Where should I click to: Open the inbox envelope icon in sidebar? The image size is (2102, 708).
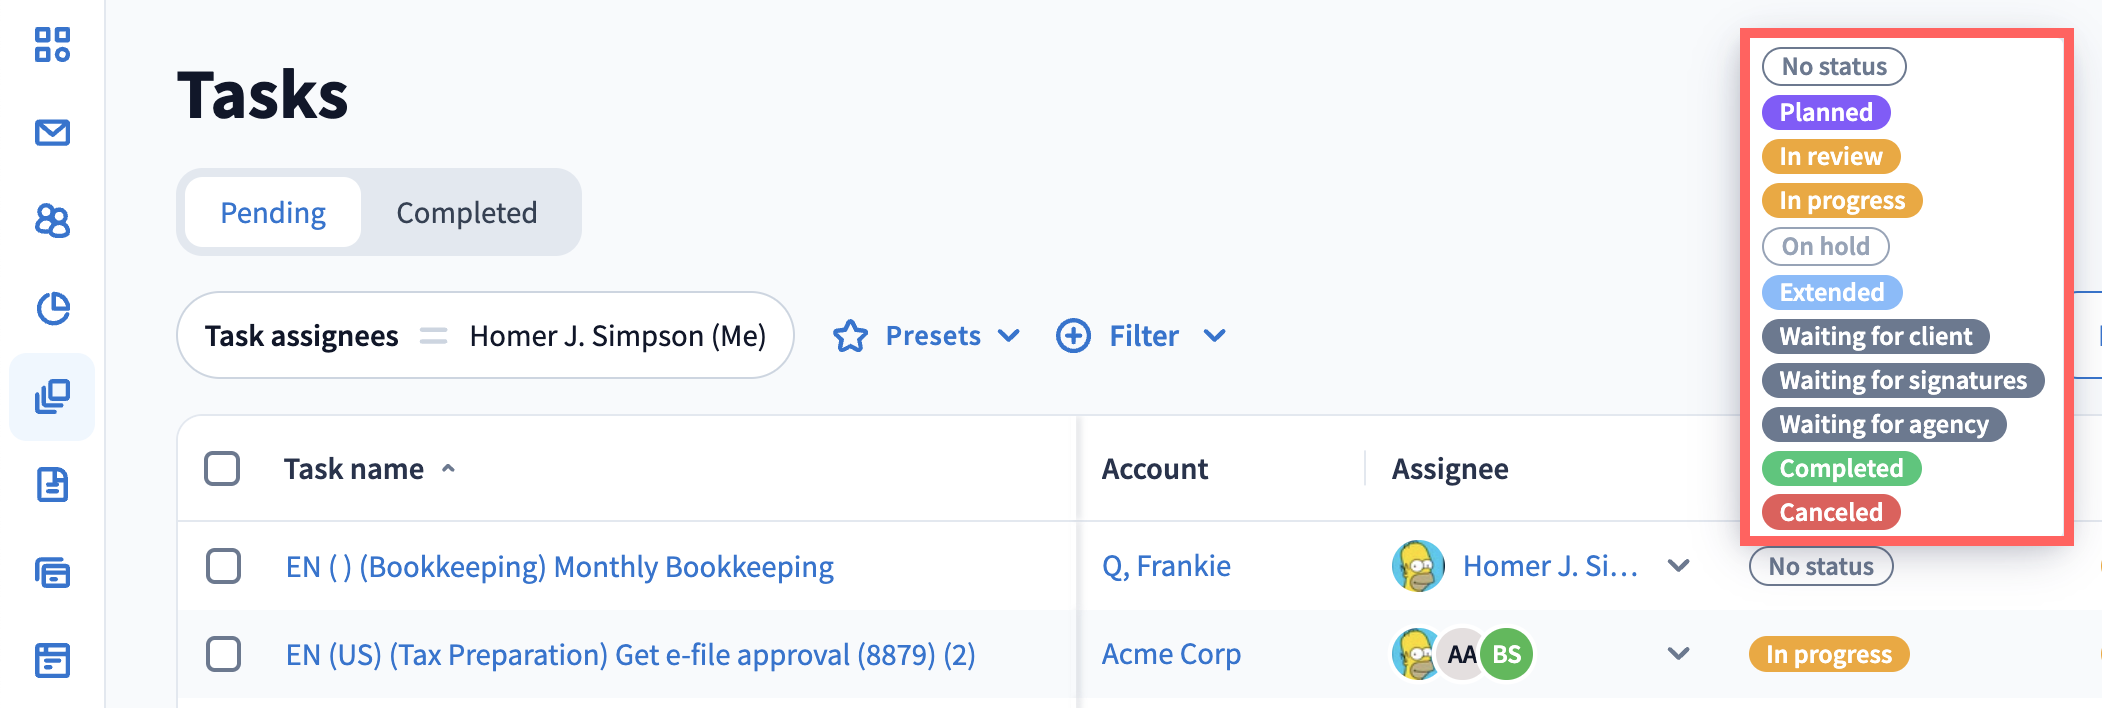click(52, 132)
